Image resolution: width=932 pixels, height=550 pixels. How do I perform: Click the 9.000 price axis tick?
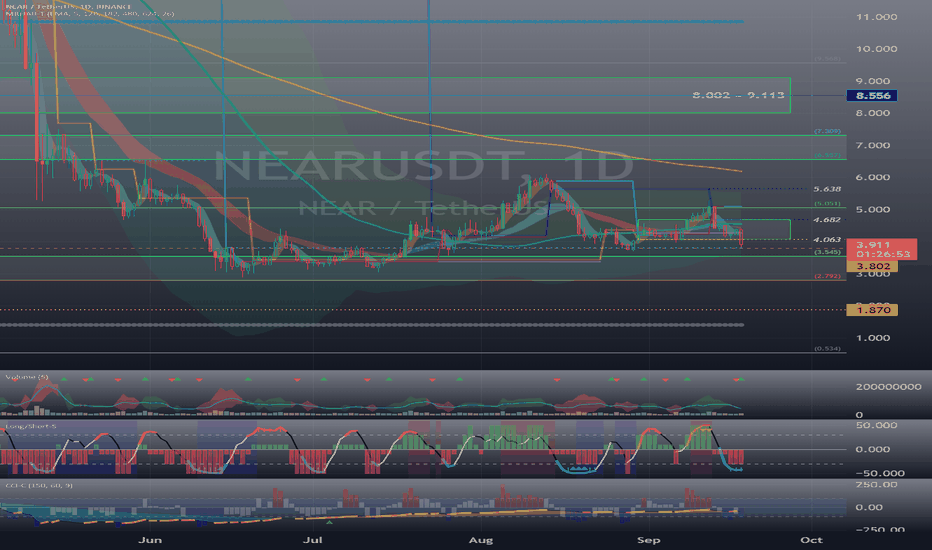[x=873, y=81]
